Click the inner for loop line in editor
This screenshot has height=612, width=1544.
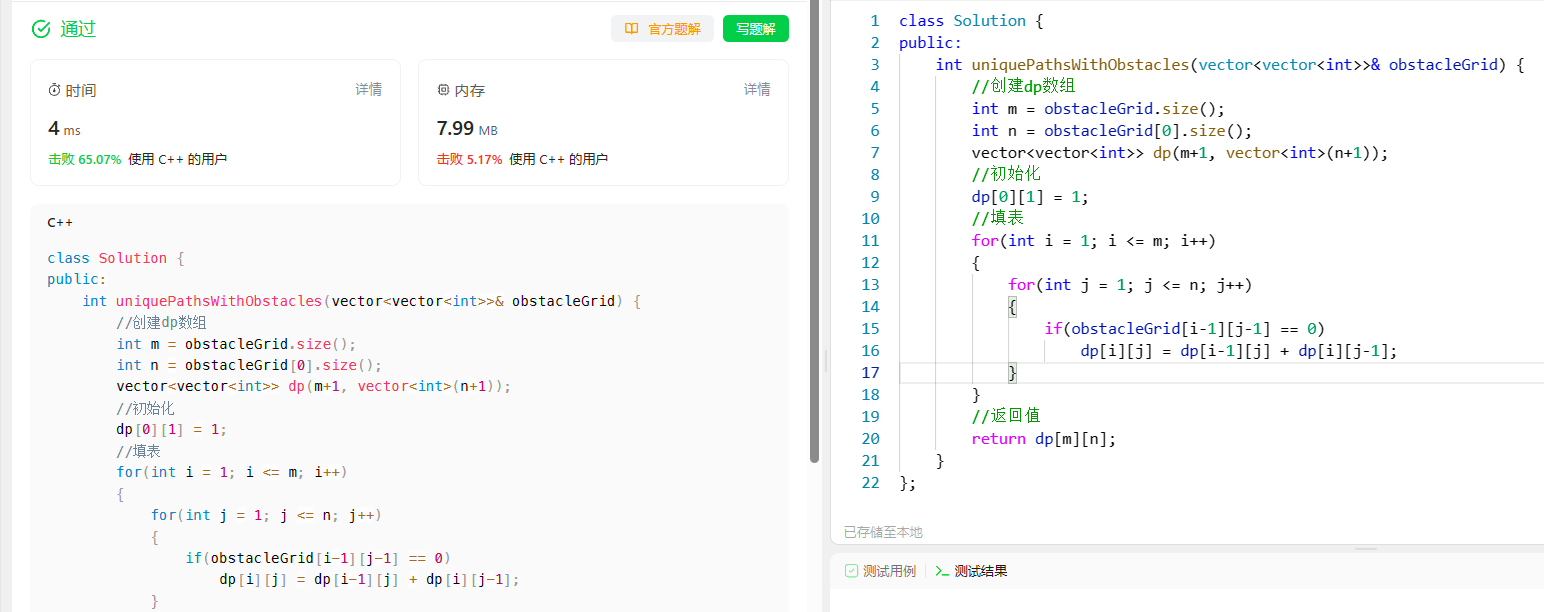[1130, 285]
